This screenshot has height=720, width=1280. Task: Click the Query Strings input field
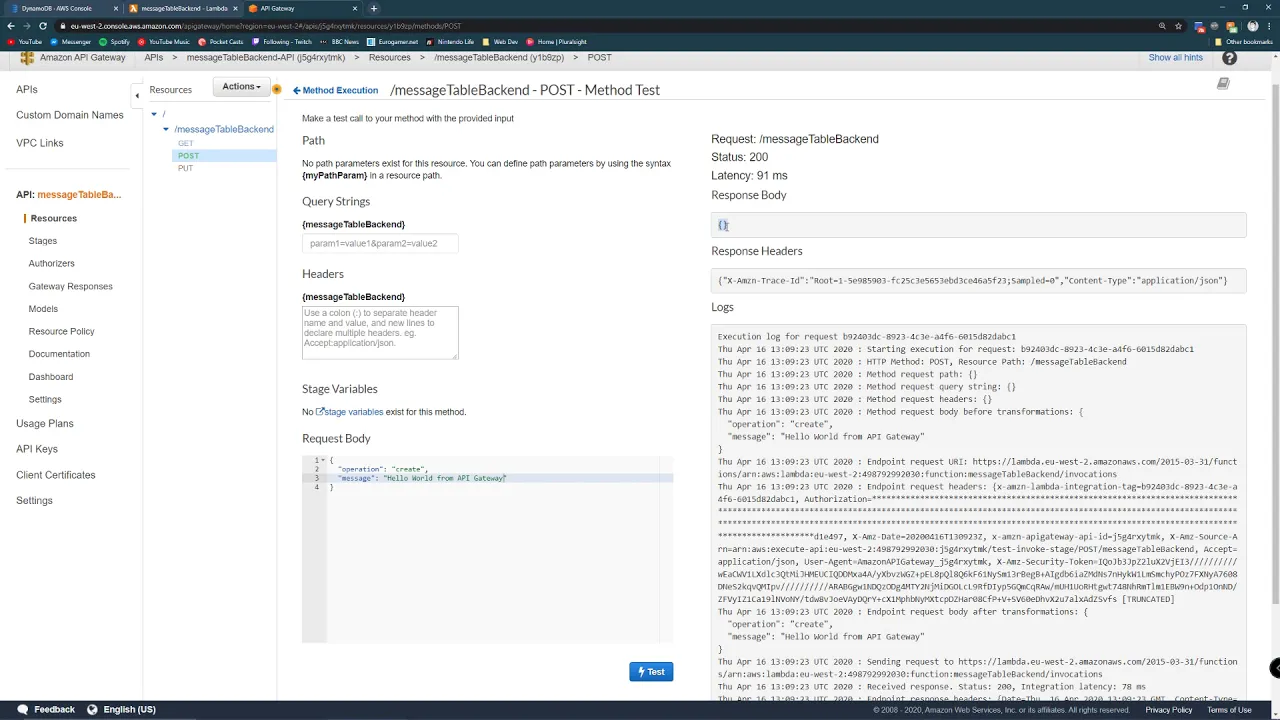pyautogui.click(x=380, y=243)
